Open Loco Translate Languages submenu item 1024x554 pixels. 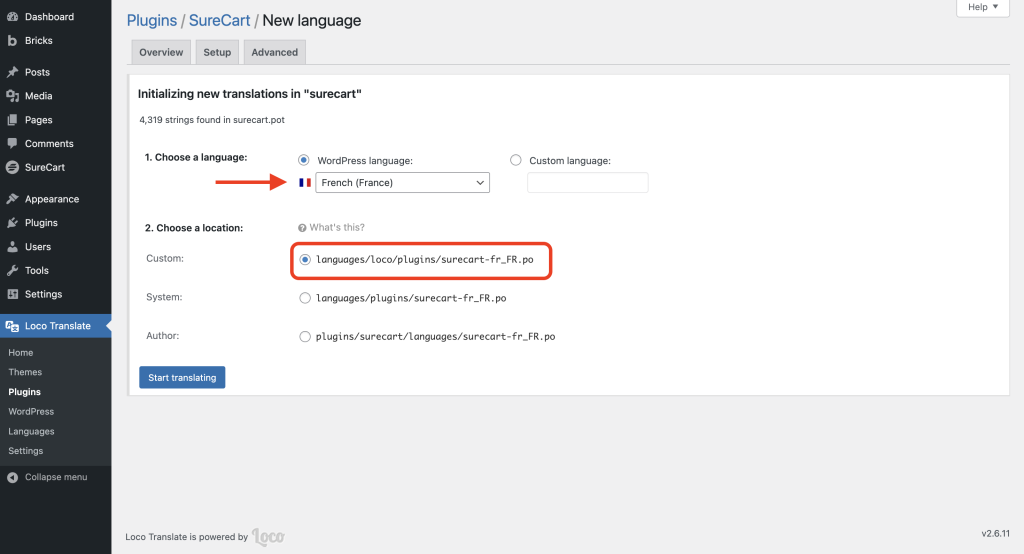tap(31, 432)
